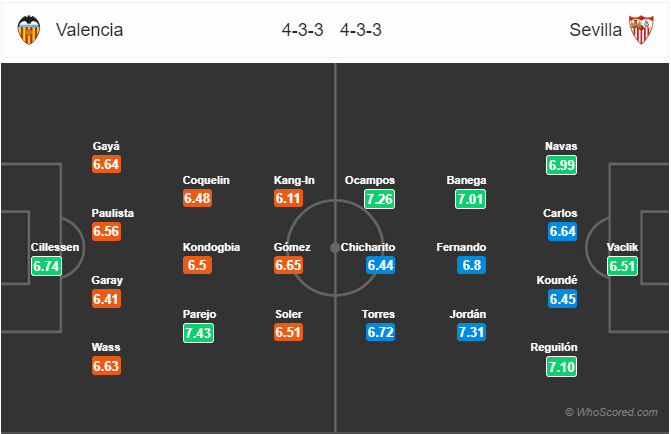Viewport: 671px width, 434px height.
Task: Select Parejo's 7.43 rating badge
Action: (199, 333)
